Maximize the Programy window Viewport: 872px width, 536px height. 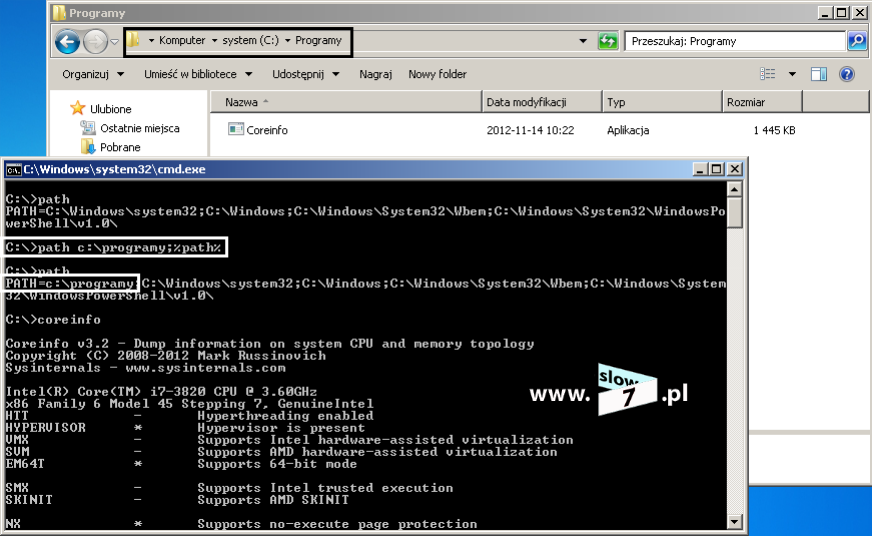tap(842, 12)
